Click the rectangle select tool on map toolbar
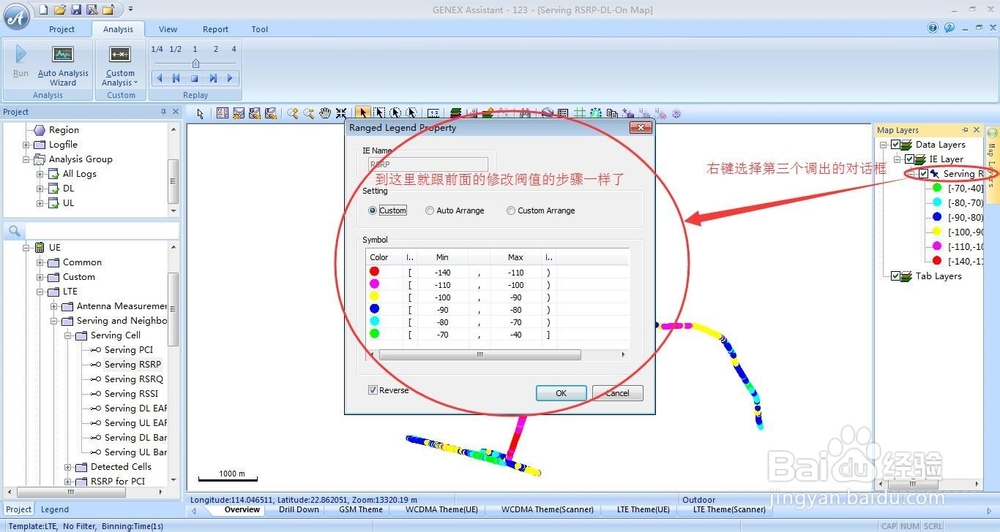Image resolution: width=1000 pixels, height=532 pixels. (x=379, y=113)
